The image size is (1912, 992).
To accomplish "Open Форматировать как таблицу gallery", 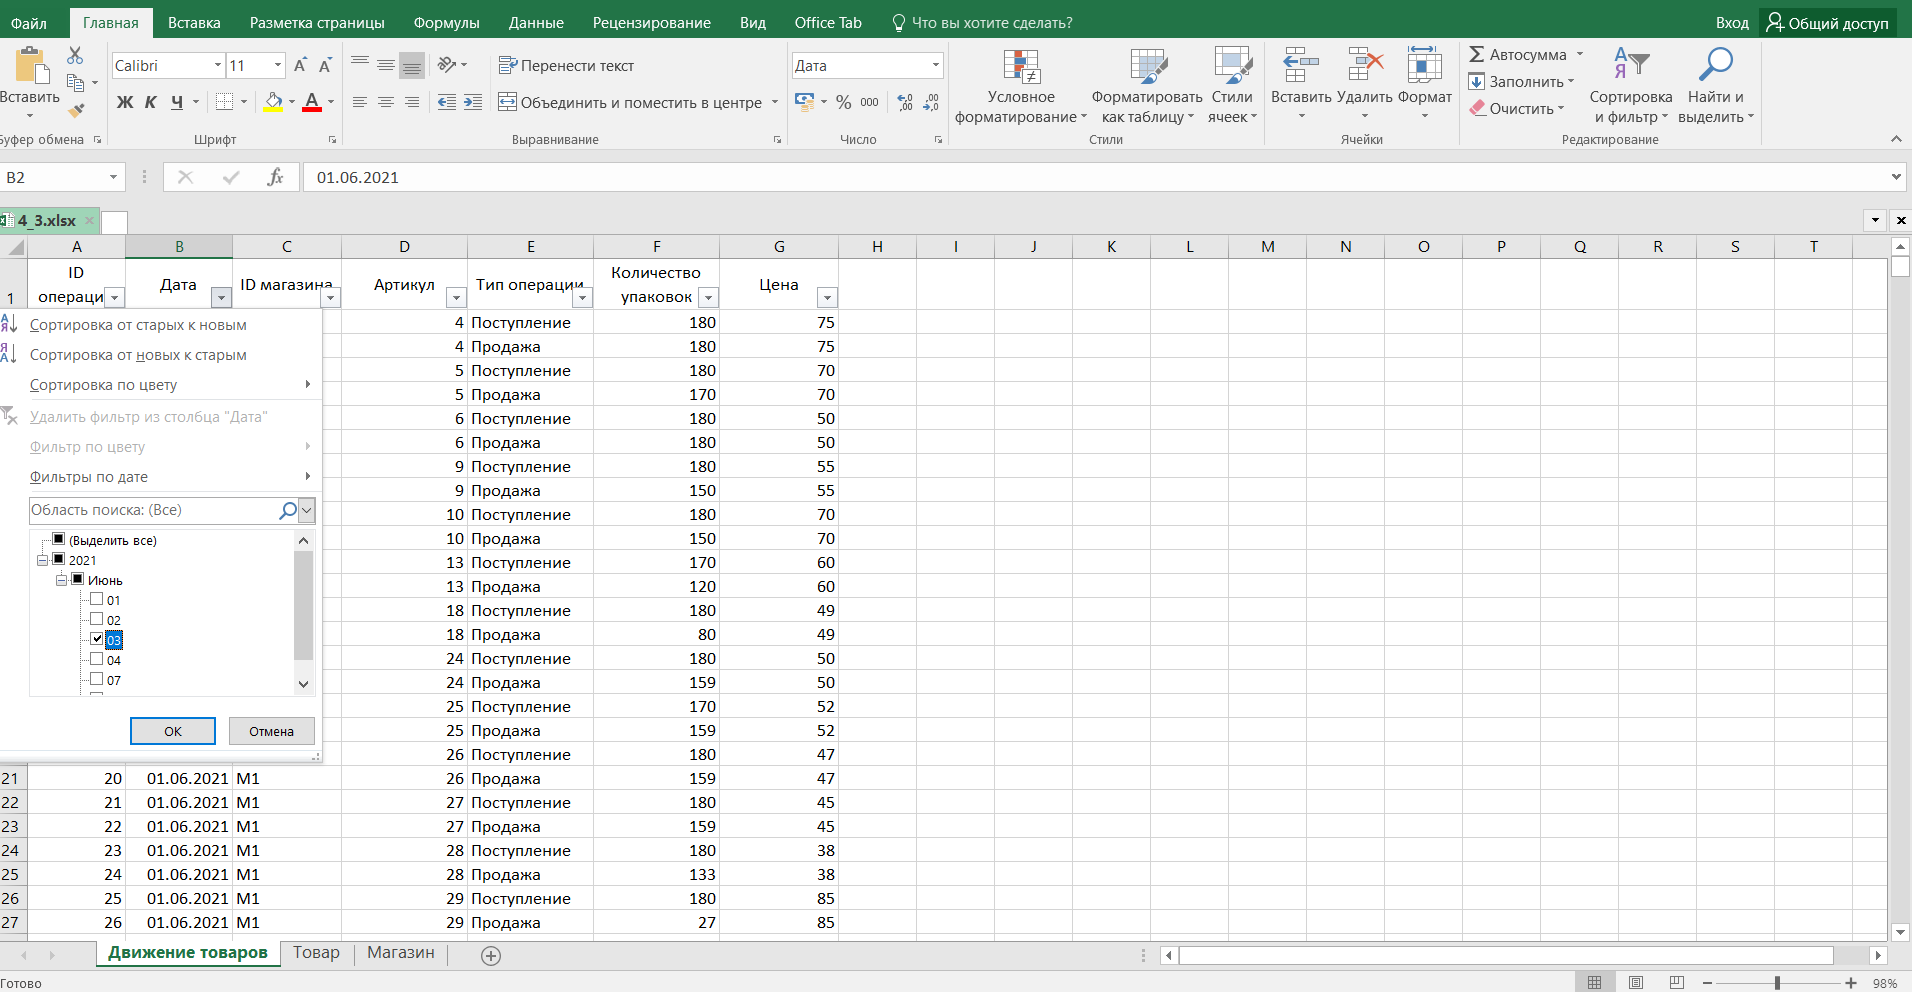I will [1148, 87].
